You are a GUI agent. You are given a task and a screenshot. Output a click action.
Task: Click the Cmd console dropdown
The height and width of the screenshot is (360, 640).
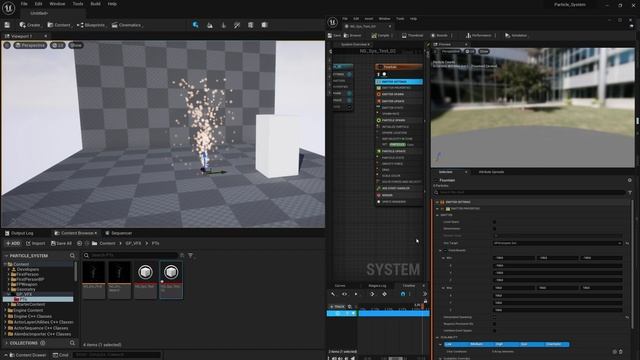tap(61, 355)
